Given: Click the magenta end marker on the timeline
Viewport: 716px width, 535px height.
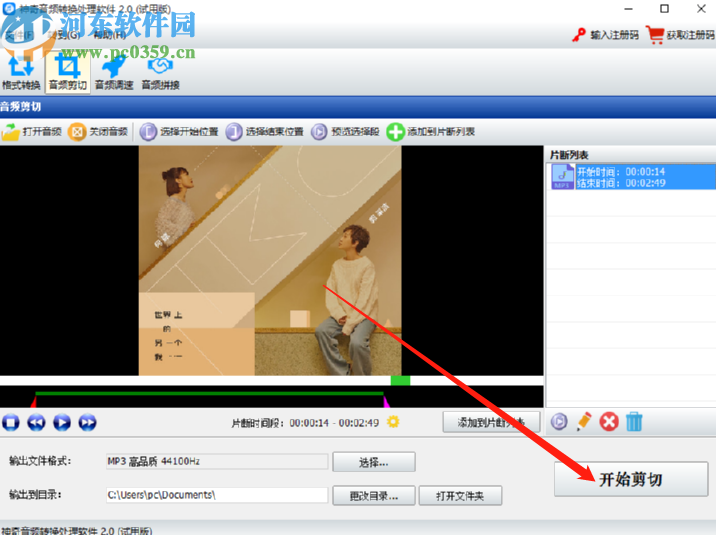Looking at the screenshot, I should [386, 402].
